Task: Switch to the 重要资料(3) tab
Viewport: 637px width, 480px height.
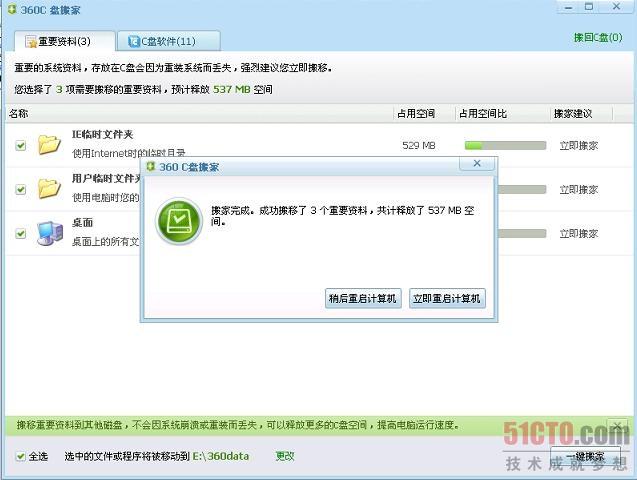Action: point(65,41)
